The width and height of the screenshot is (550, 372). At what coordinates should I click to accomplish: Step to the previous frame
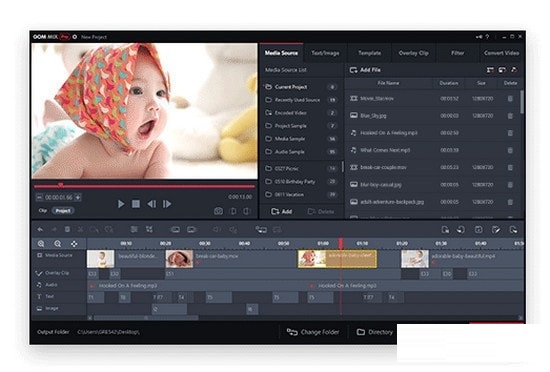(152, 204)
